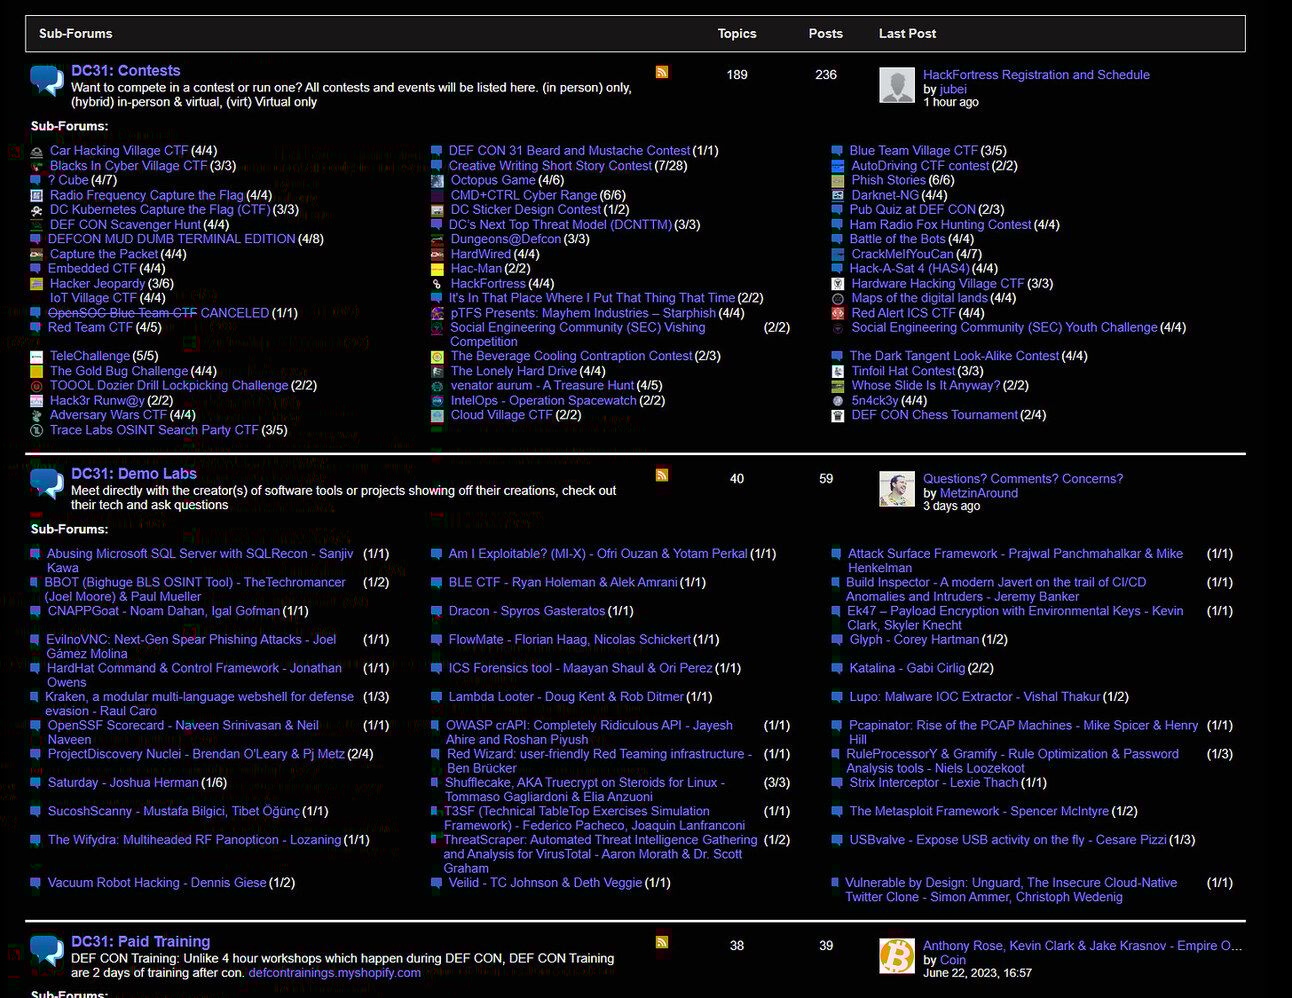Click the icon next to Capture the Packet
This screenshot has width=1292, height=998.
pyautogui.click(x=37, y=255)
